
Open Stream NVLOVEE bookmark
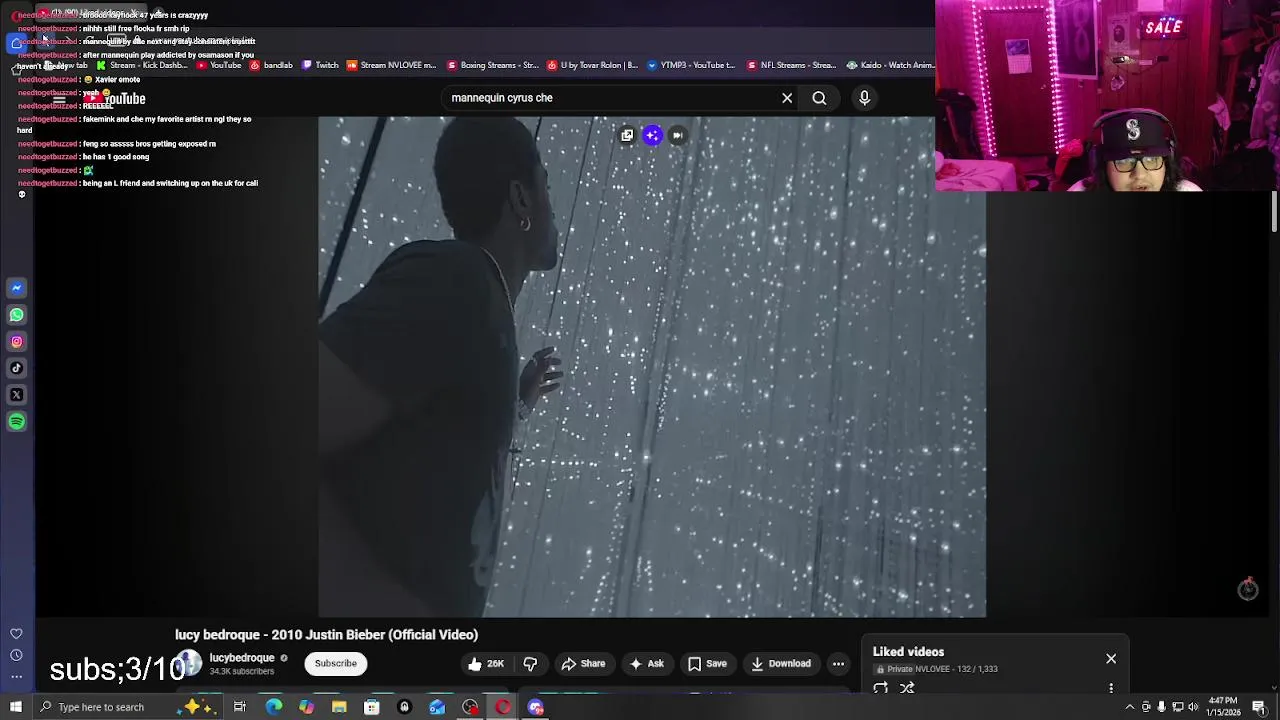click(392, 65)
